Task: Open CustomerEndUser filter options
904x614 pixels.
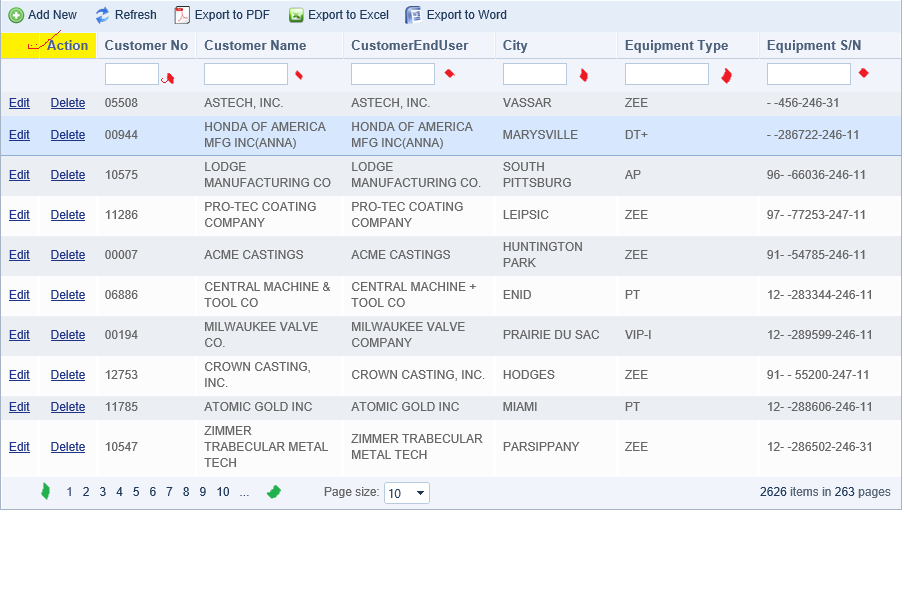Action: [x=450, y=73]
